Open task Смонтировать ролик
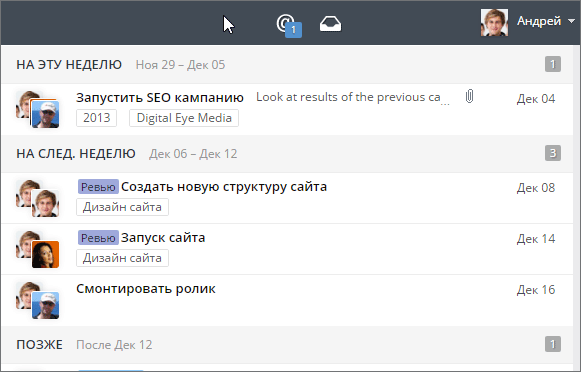 point(146,289)
